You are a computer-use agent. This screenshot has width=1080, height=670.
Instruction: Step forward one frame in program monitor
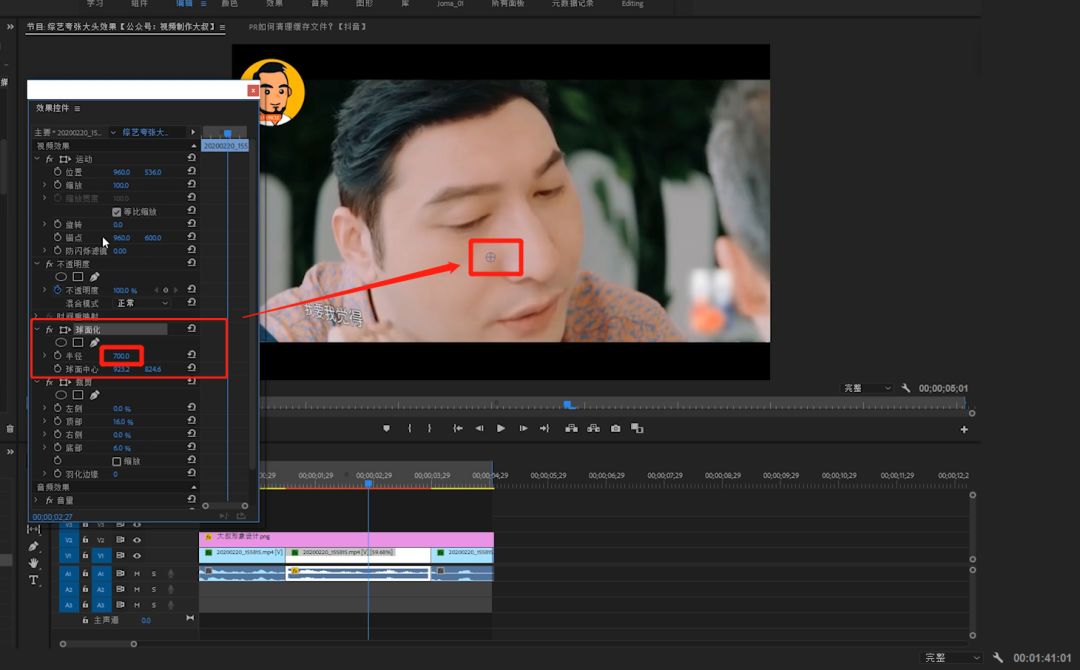(x=523, y=428)
